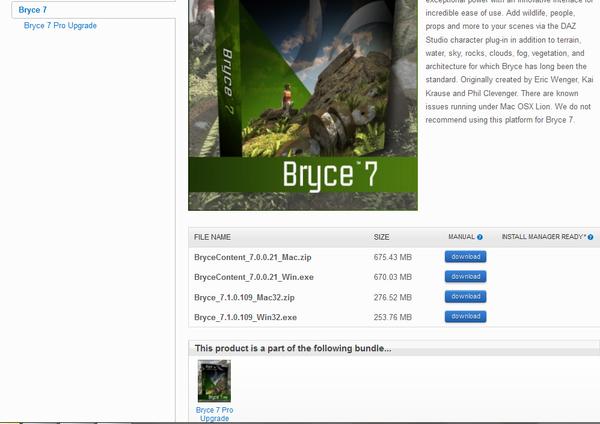Click the INSTALL MANAGER READY header label
Image resolution: width=600 pixels, height=424 pixels.
543,237
